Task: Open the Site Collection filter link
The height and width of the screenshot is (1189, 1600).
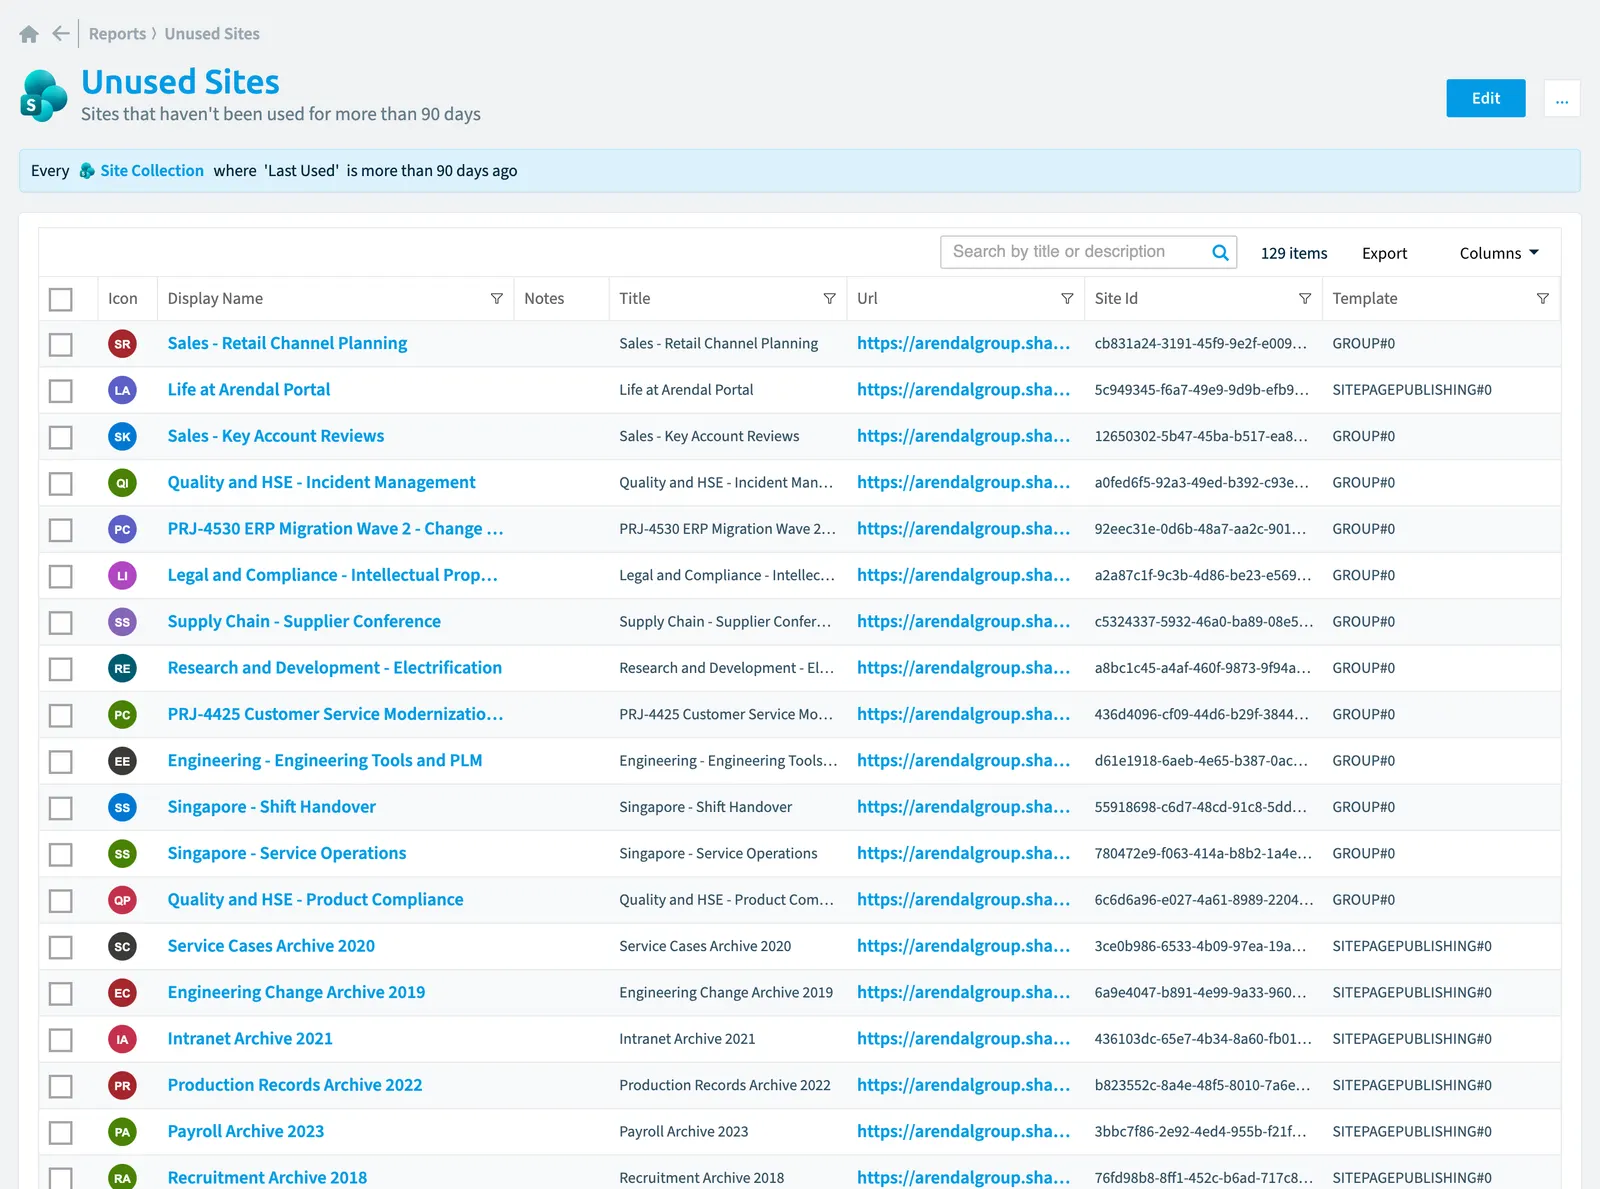Action: click(152, 171)
